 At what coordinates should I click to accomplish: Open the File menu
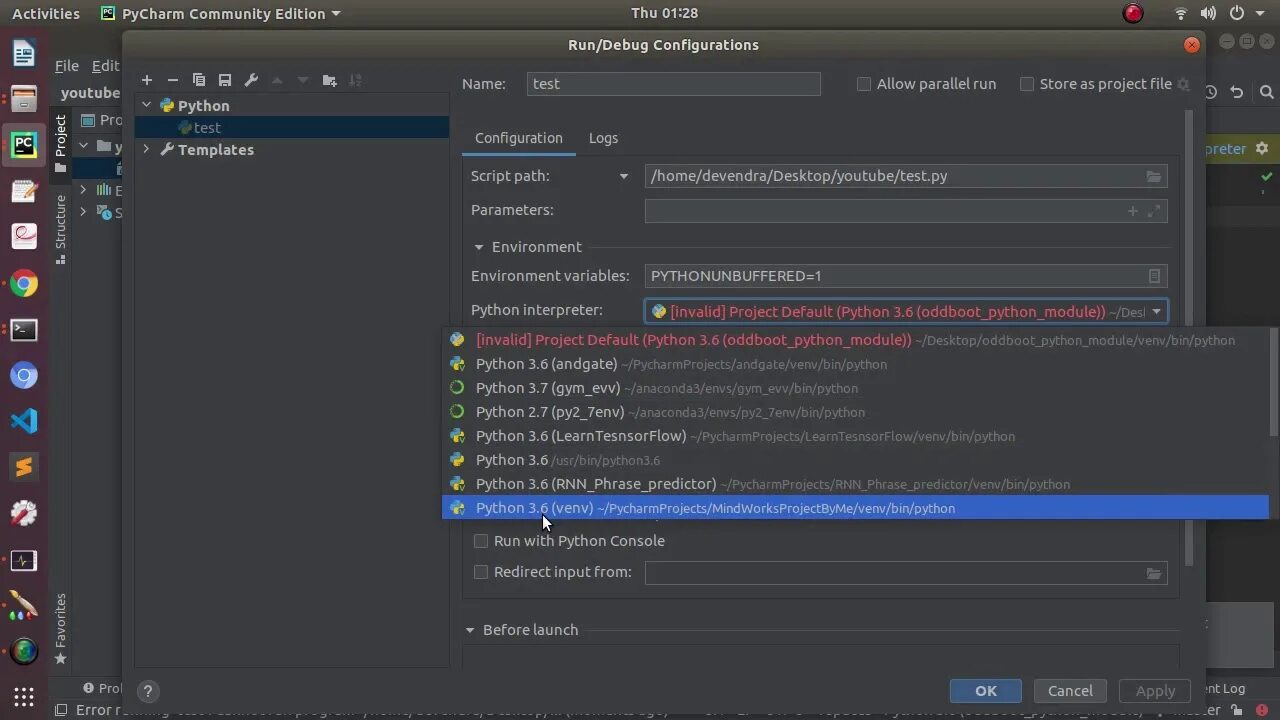tap(67, 65)
